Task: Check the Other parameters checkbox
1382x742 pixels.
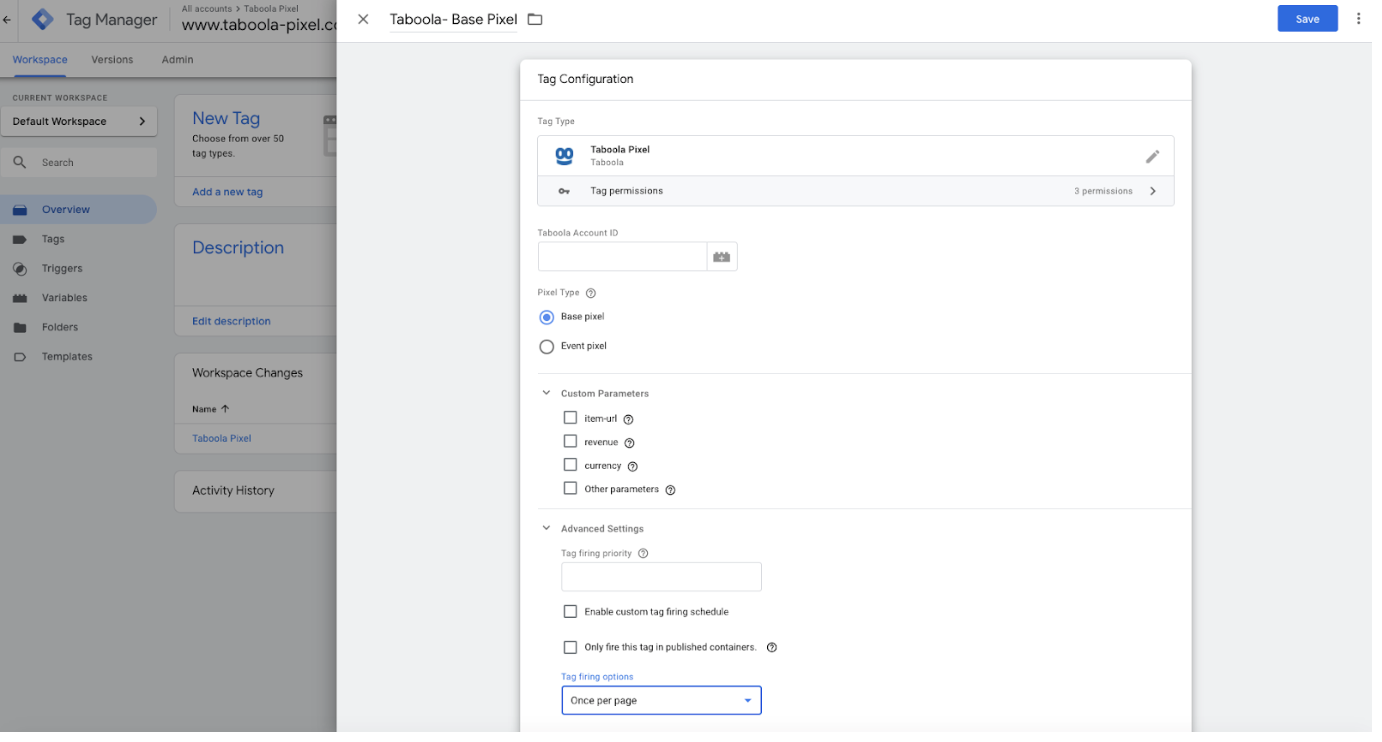Action: tap(570, 488)
